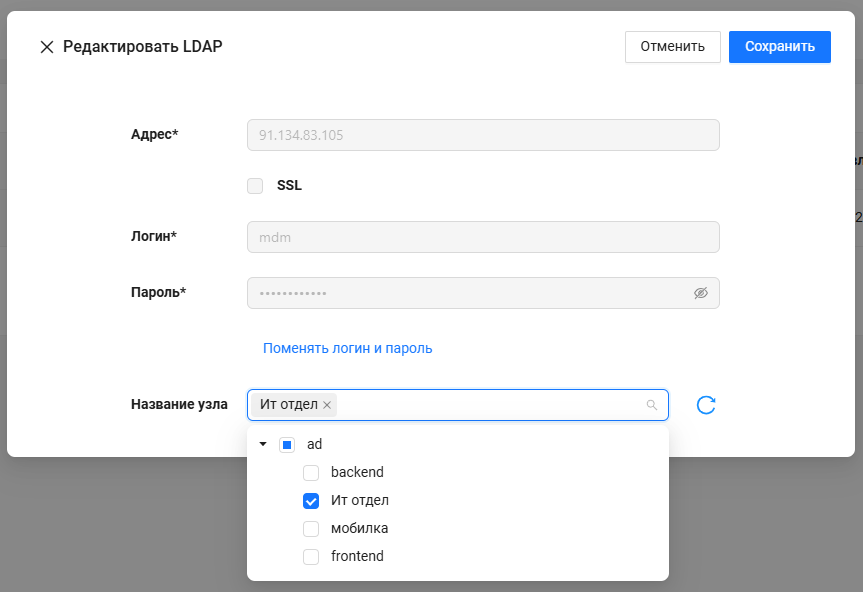
Task: Collapse the 'ad' tree node
Action: 262,444
